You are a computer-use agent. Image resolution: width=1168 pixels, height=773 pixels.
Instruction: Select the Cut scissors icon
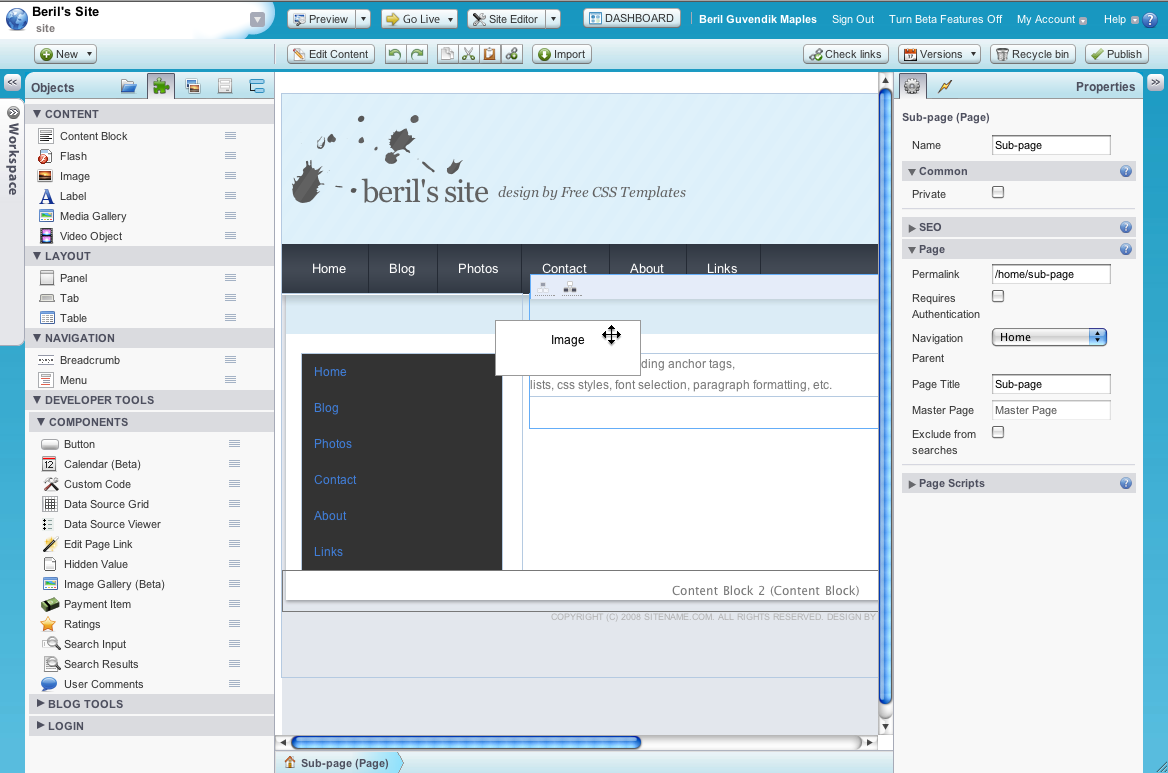[x=468, y=54]
